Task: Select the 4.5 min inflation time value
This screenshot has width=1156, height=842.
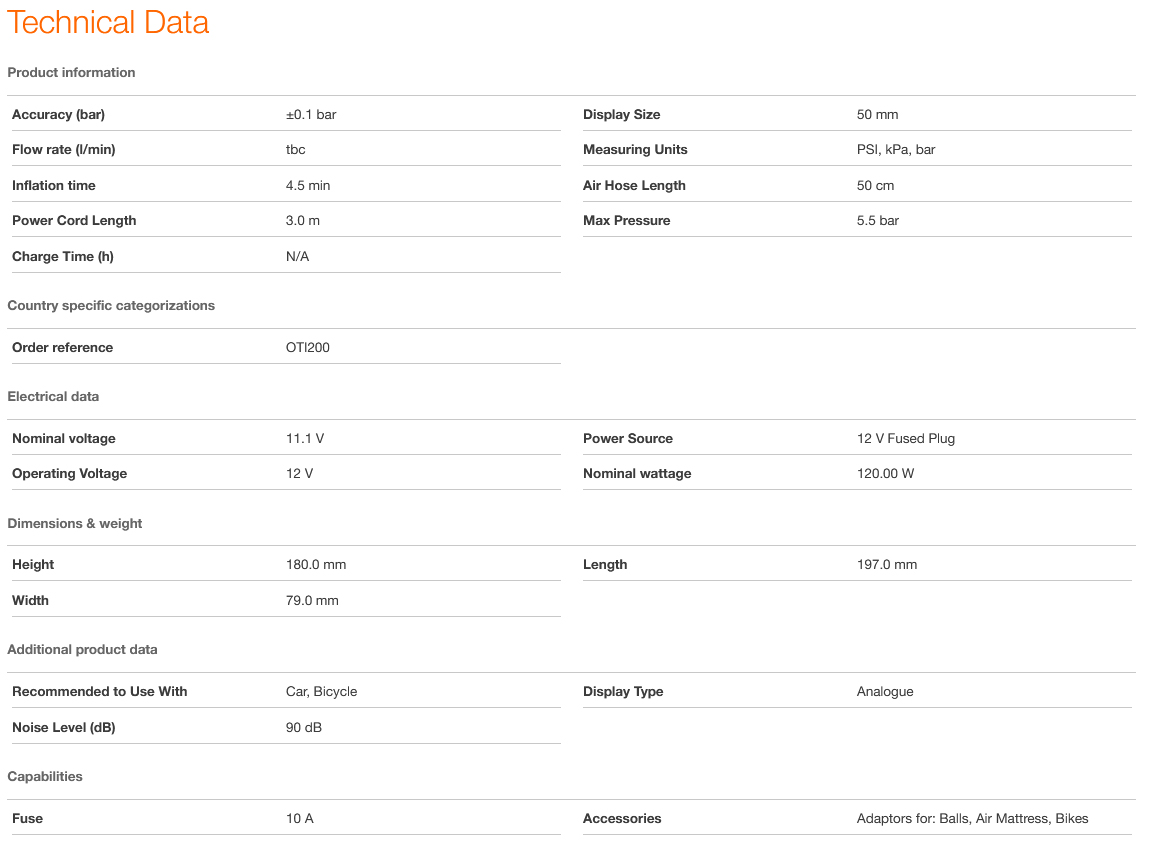Action: [308, 186]
